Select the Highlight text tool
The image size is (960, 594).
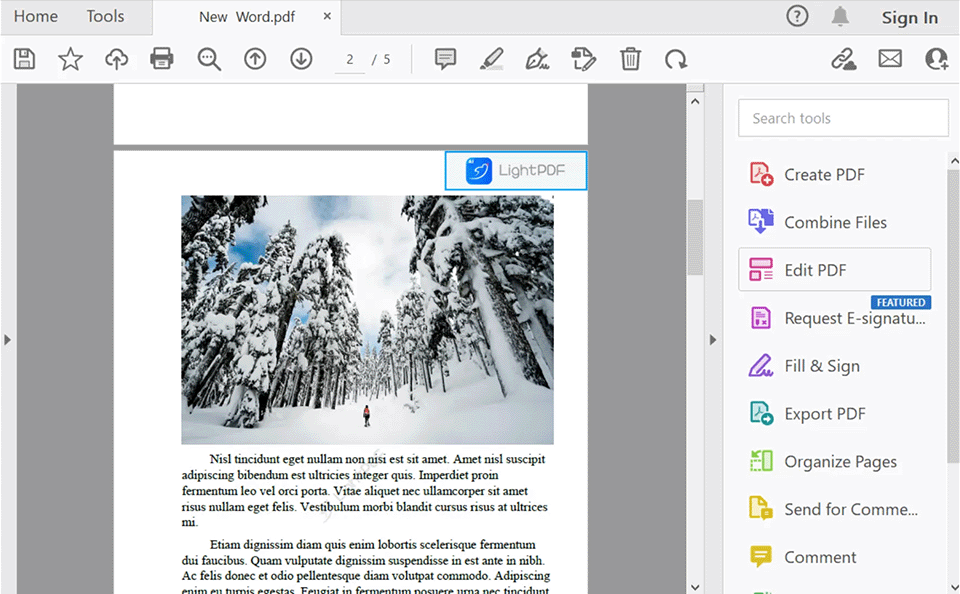point(491,59)
